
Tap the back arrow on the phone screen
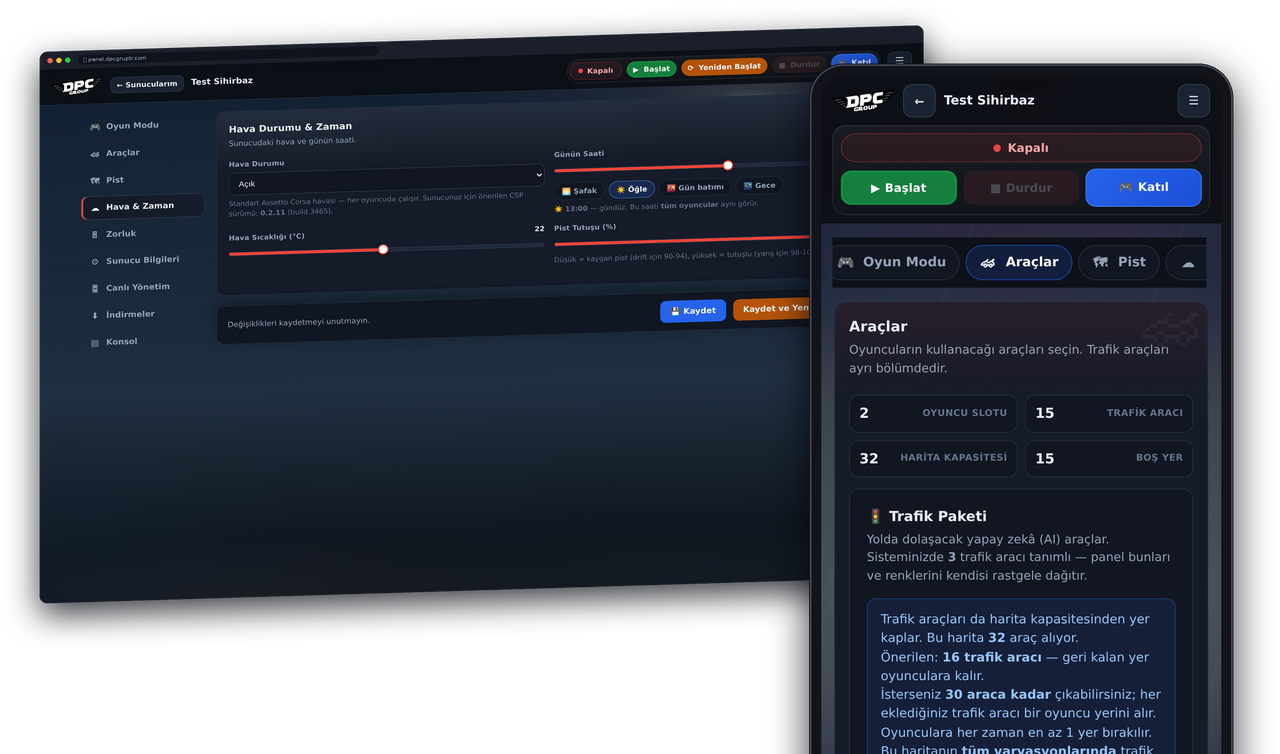[919, 101]
